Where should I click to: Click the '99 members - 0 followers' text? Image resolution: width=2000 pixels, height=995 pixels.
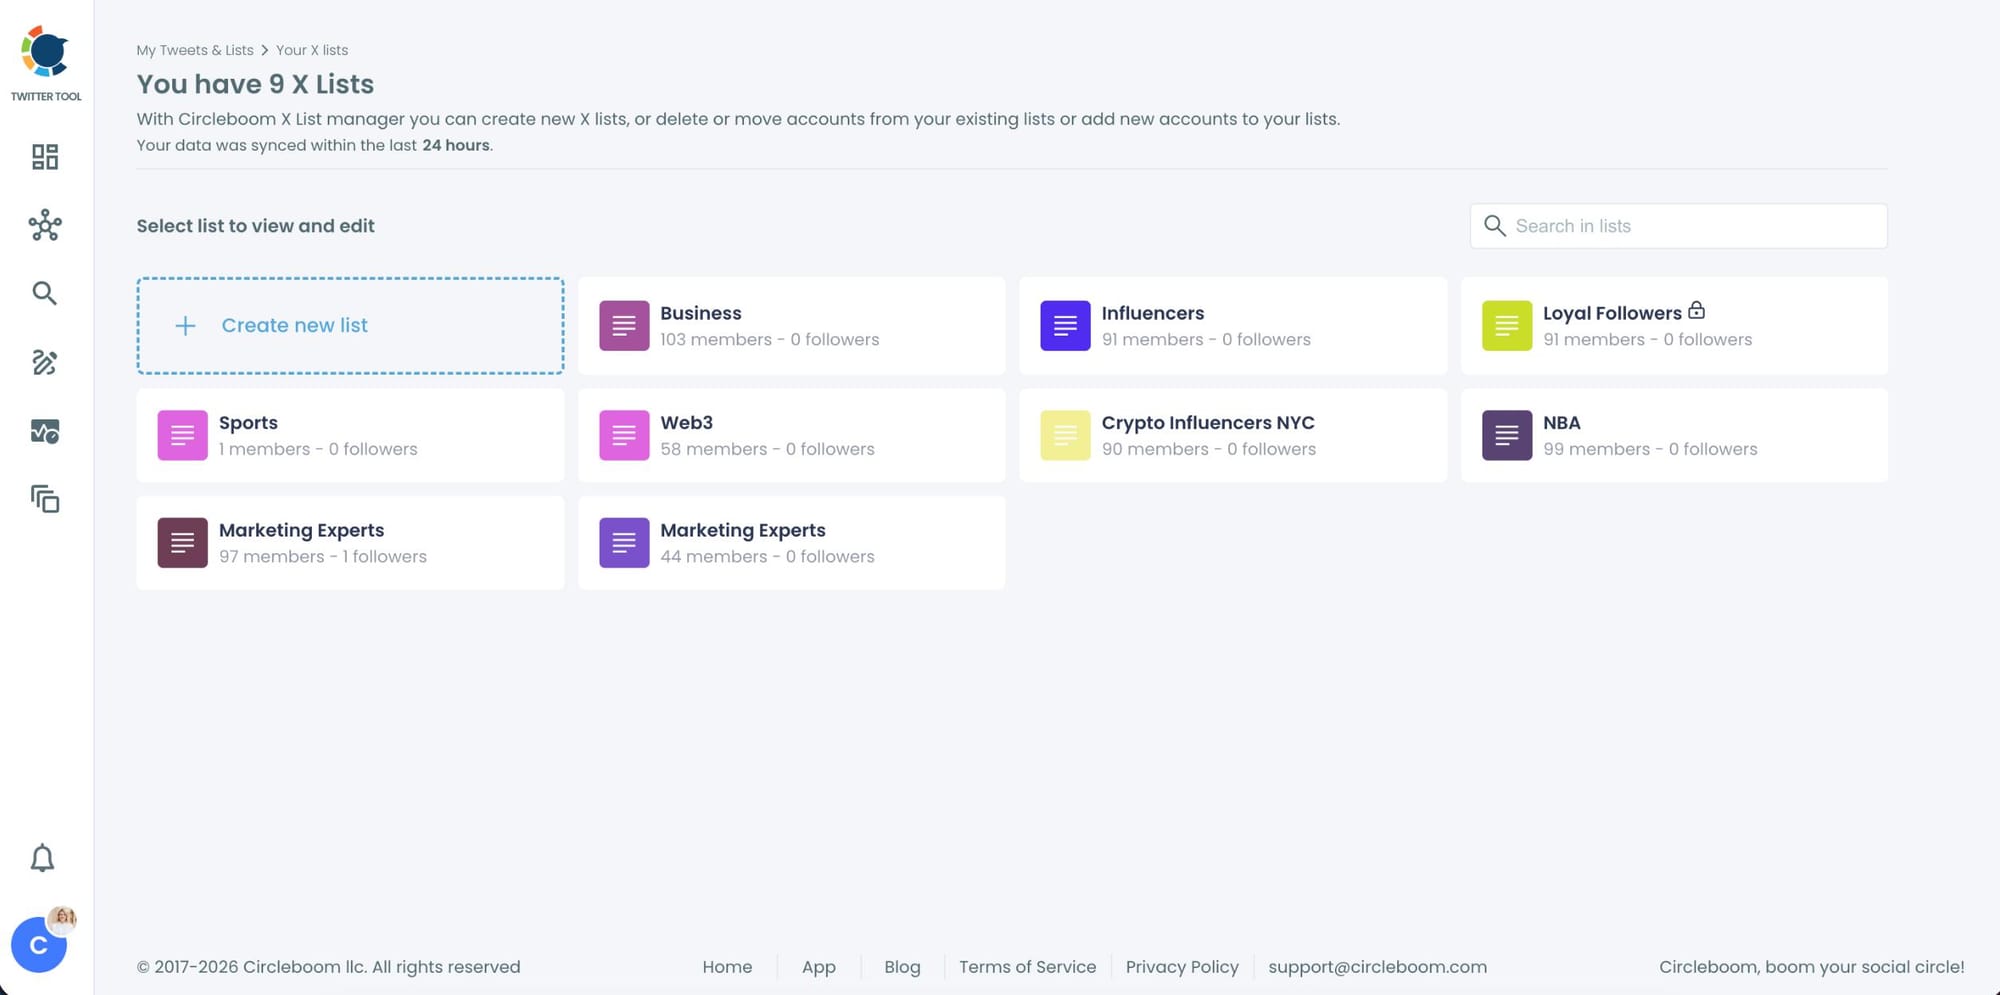1650,450
